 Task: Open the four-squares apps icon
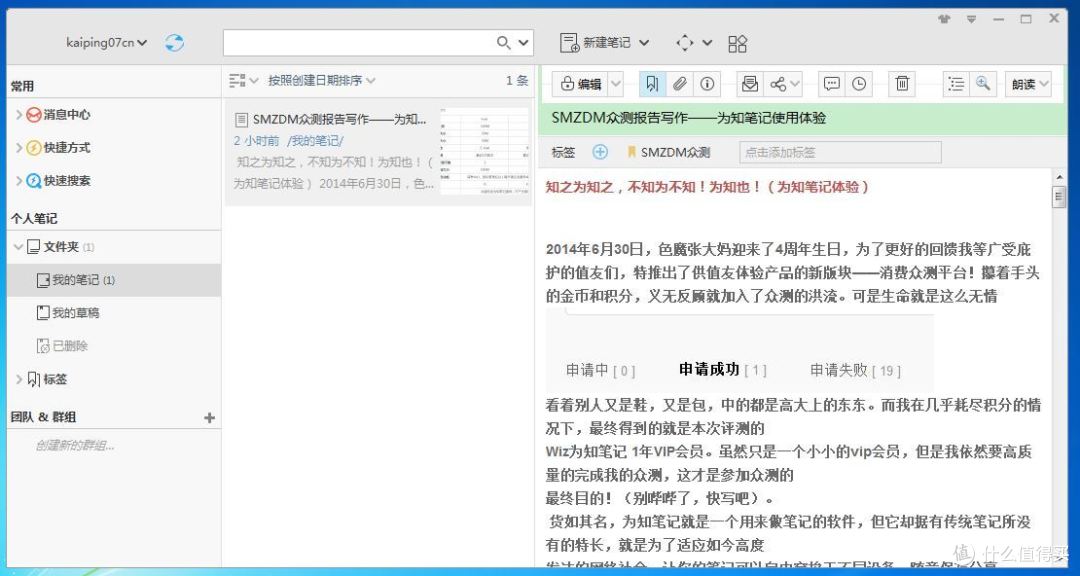(x=738, y=43)
